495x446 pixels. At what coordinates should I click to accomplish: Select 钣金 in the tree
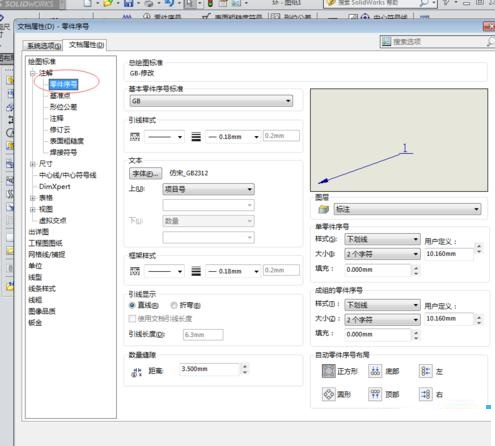point(35,322)
